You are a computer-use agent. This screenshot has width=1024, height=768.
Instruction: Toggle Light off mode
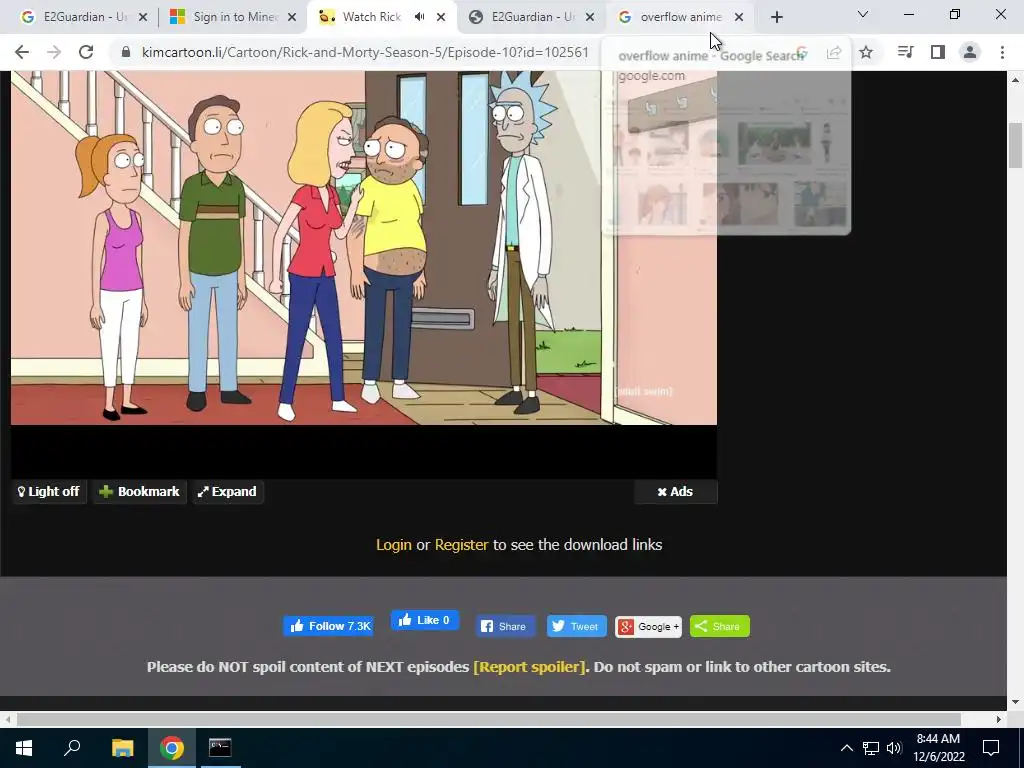pos(49,492)
